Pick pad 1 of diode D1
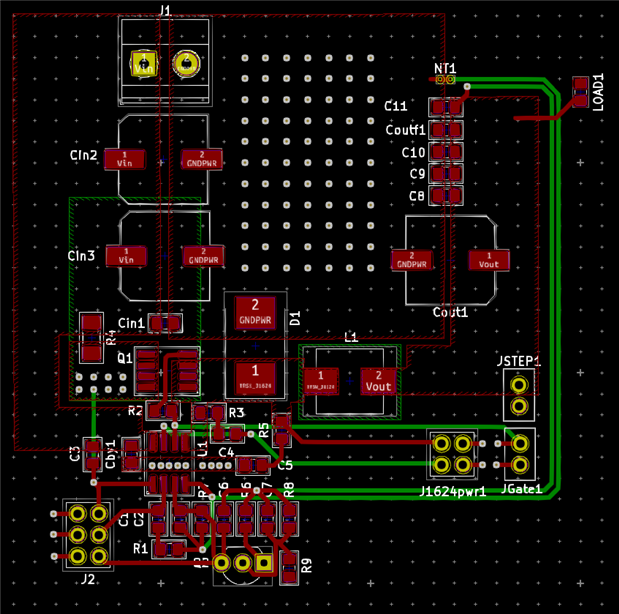Image resolution: width=619 pixels, height=614 pixels. point(255,377)
